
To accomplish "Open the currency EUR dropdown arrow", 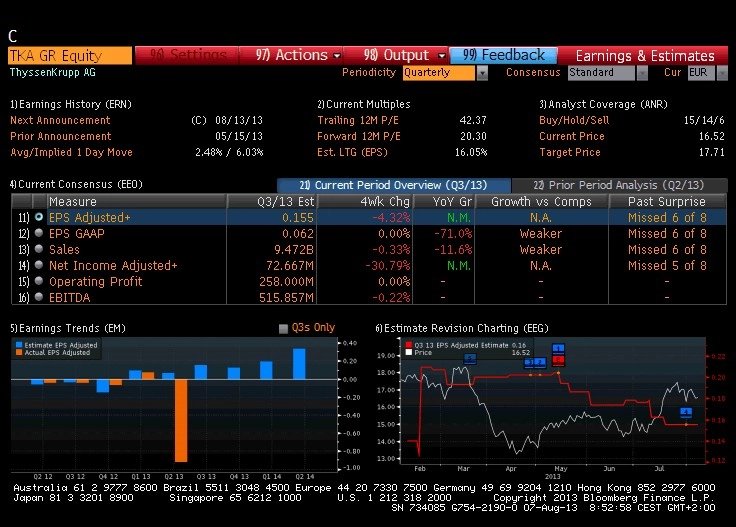I will click(722, 73).
